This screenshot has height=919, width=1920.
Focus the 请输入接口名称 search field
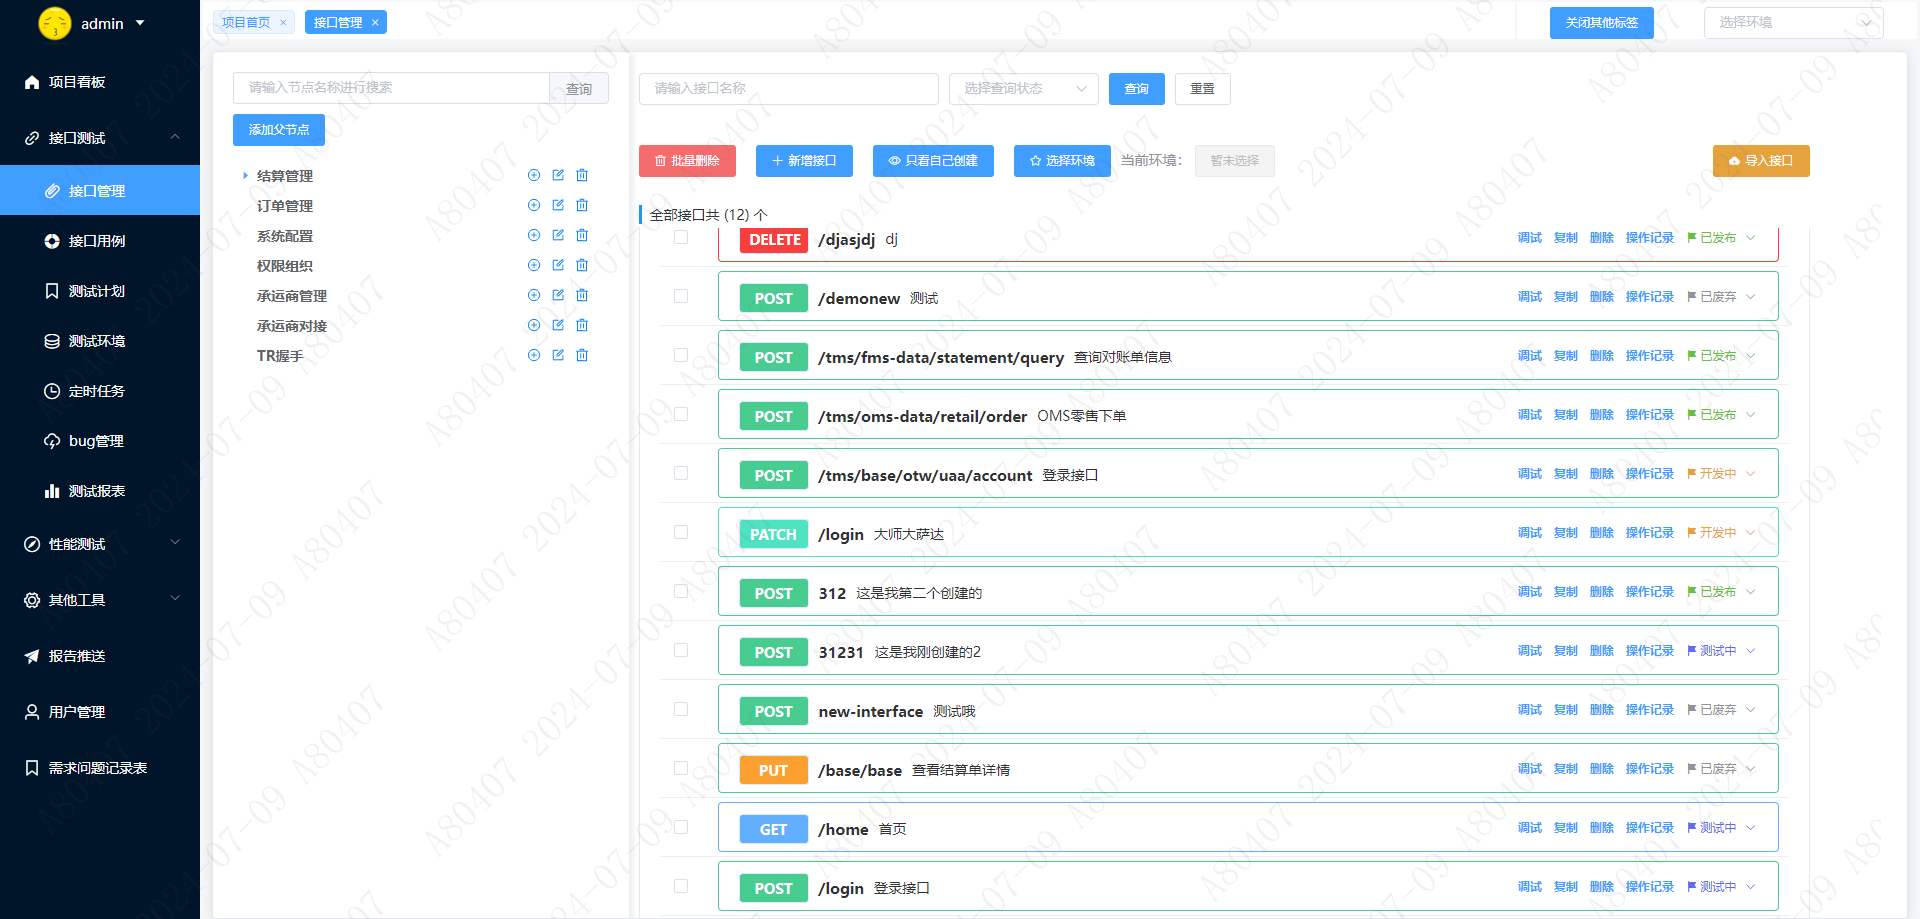(x=788, y=89)
